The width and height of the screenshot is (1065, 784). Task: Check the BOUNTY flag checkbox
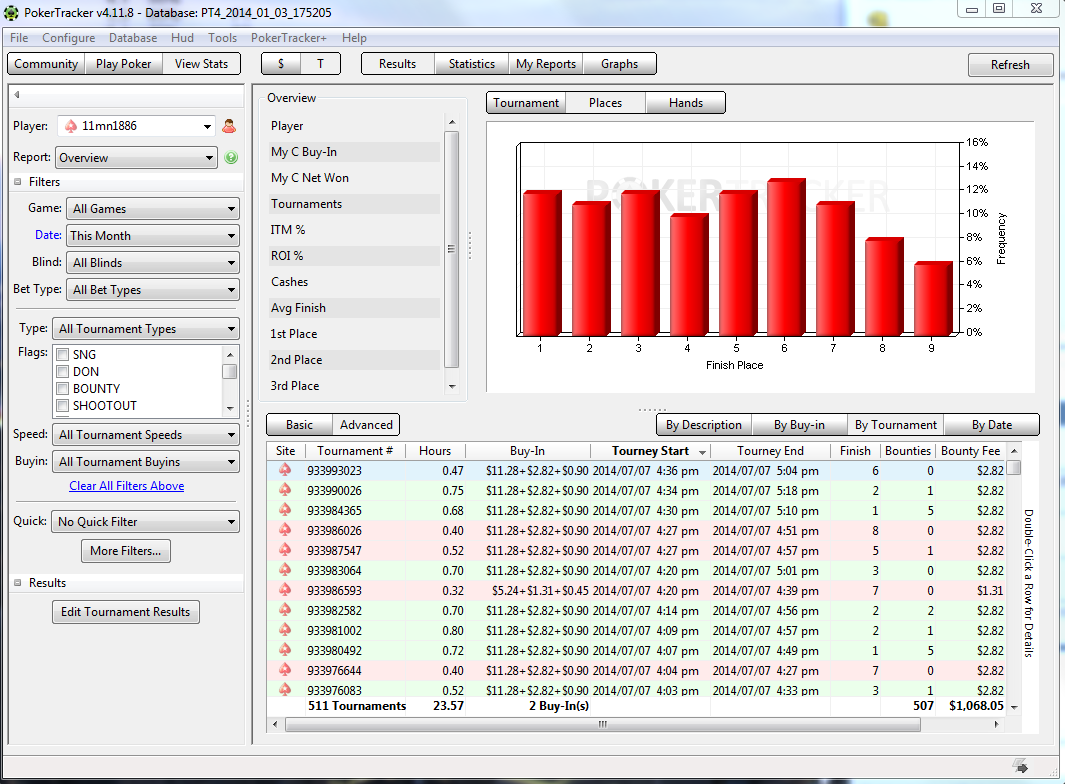(63, 389)
